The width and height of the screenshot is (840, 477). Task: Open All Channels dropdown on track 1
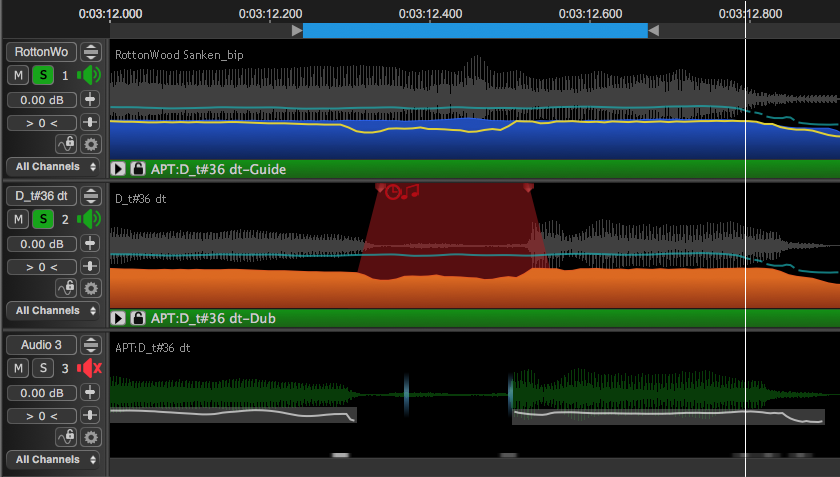pyautogui.click(x=53, y=166)
